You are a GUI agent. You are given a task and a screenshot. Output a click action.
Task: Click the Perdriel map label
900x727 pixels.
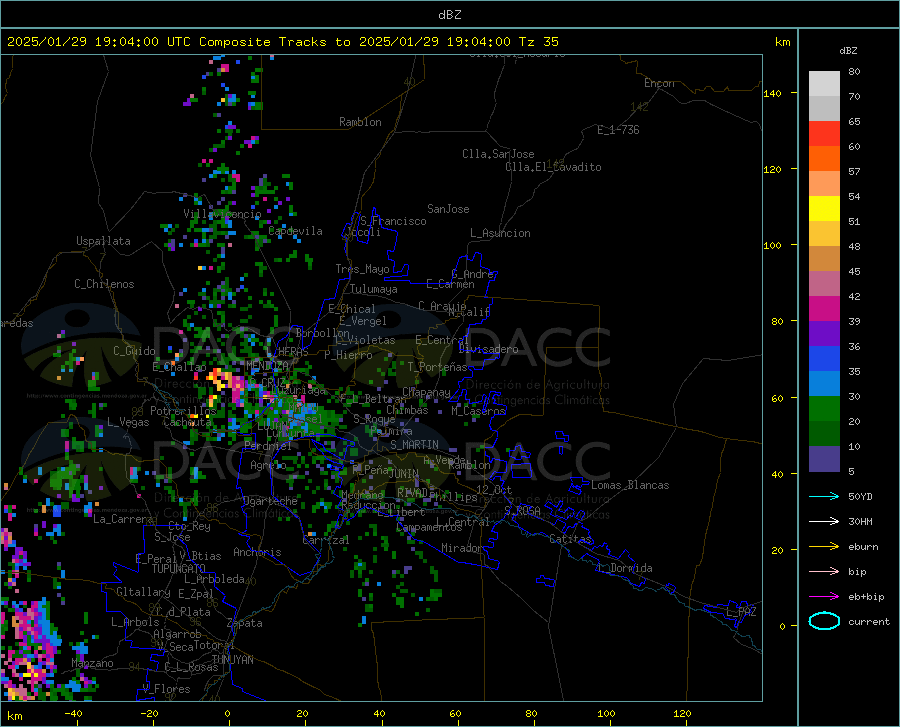pos(268,445)
